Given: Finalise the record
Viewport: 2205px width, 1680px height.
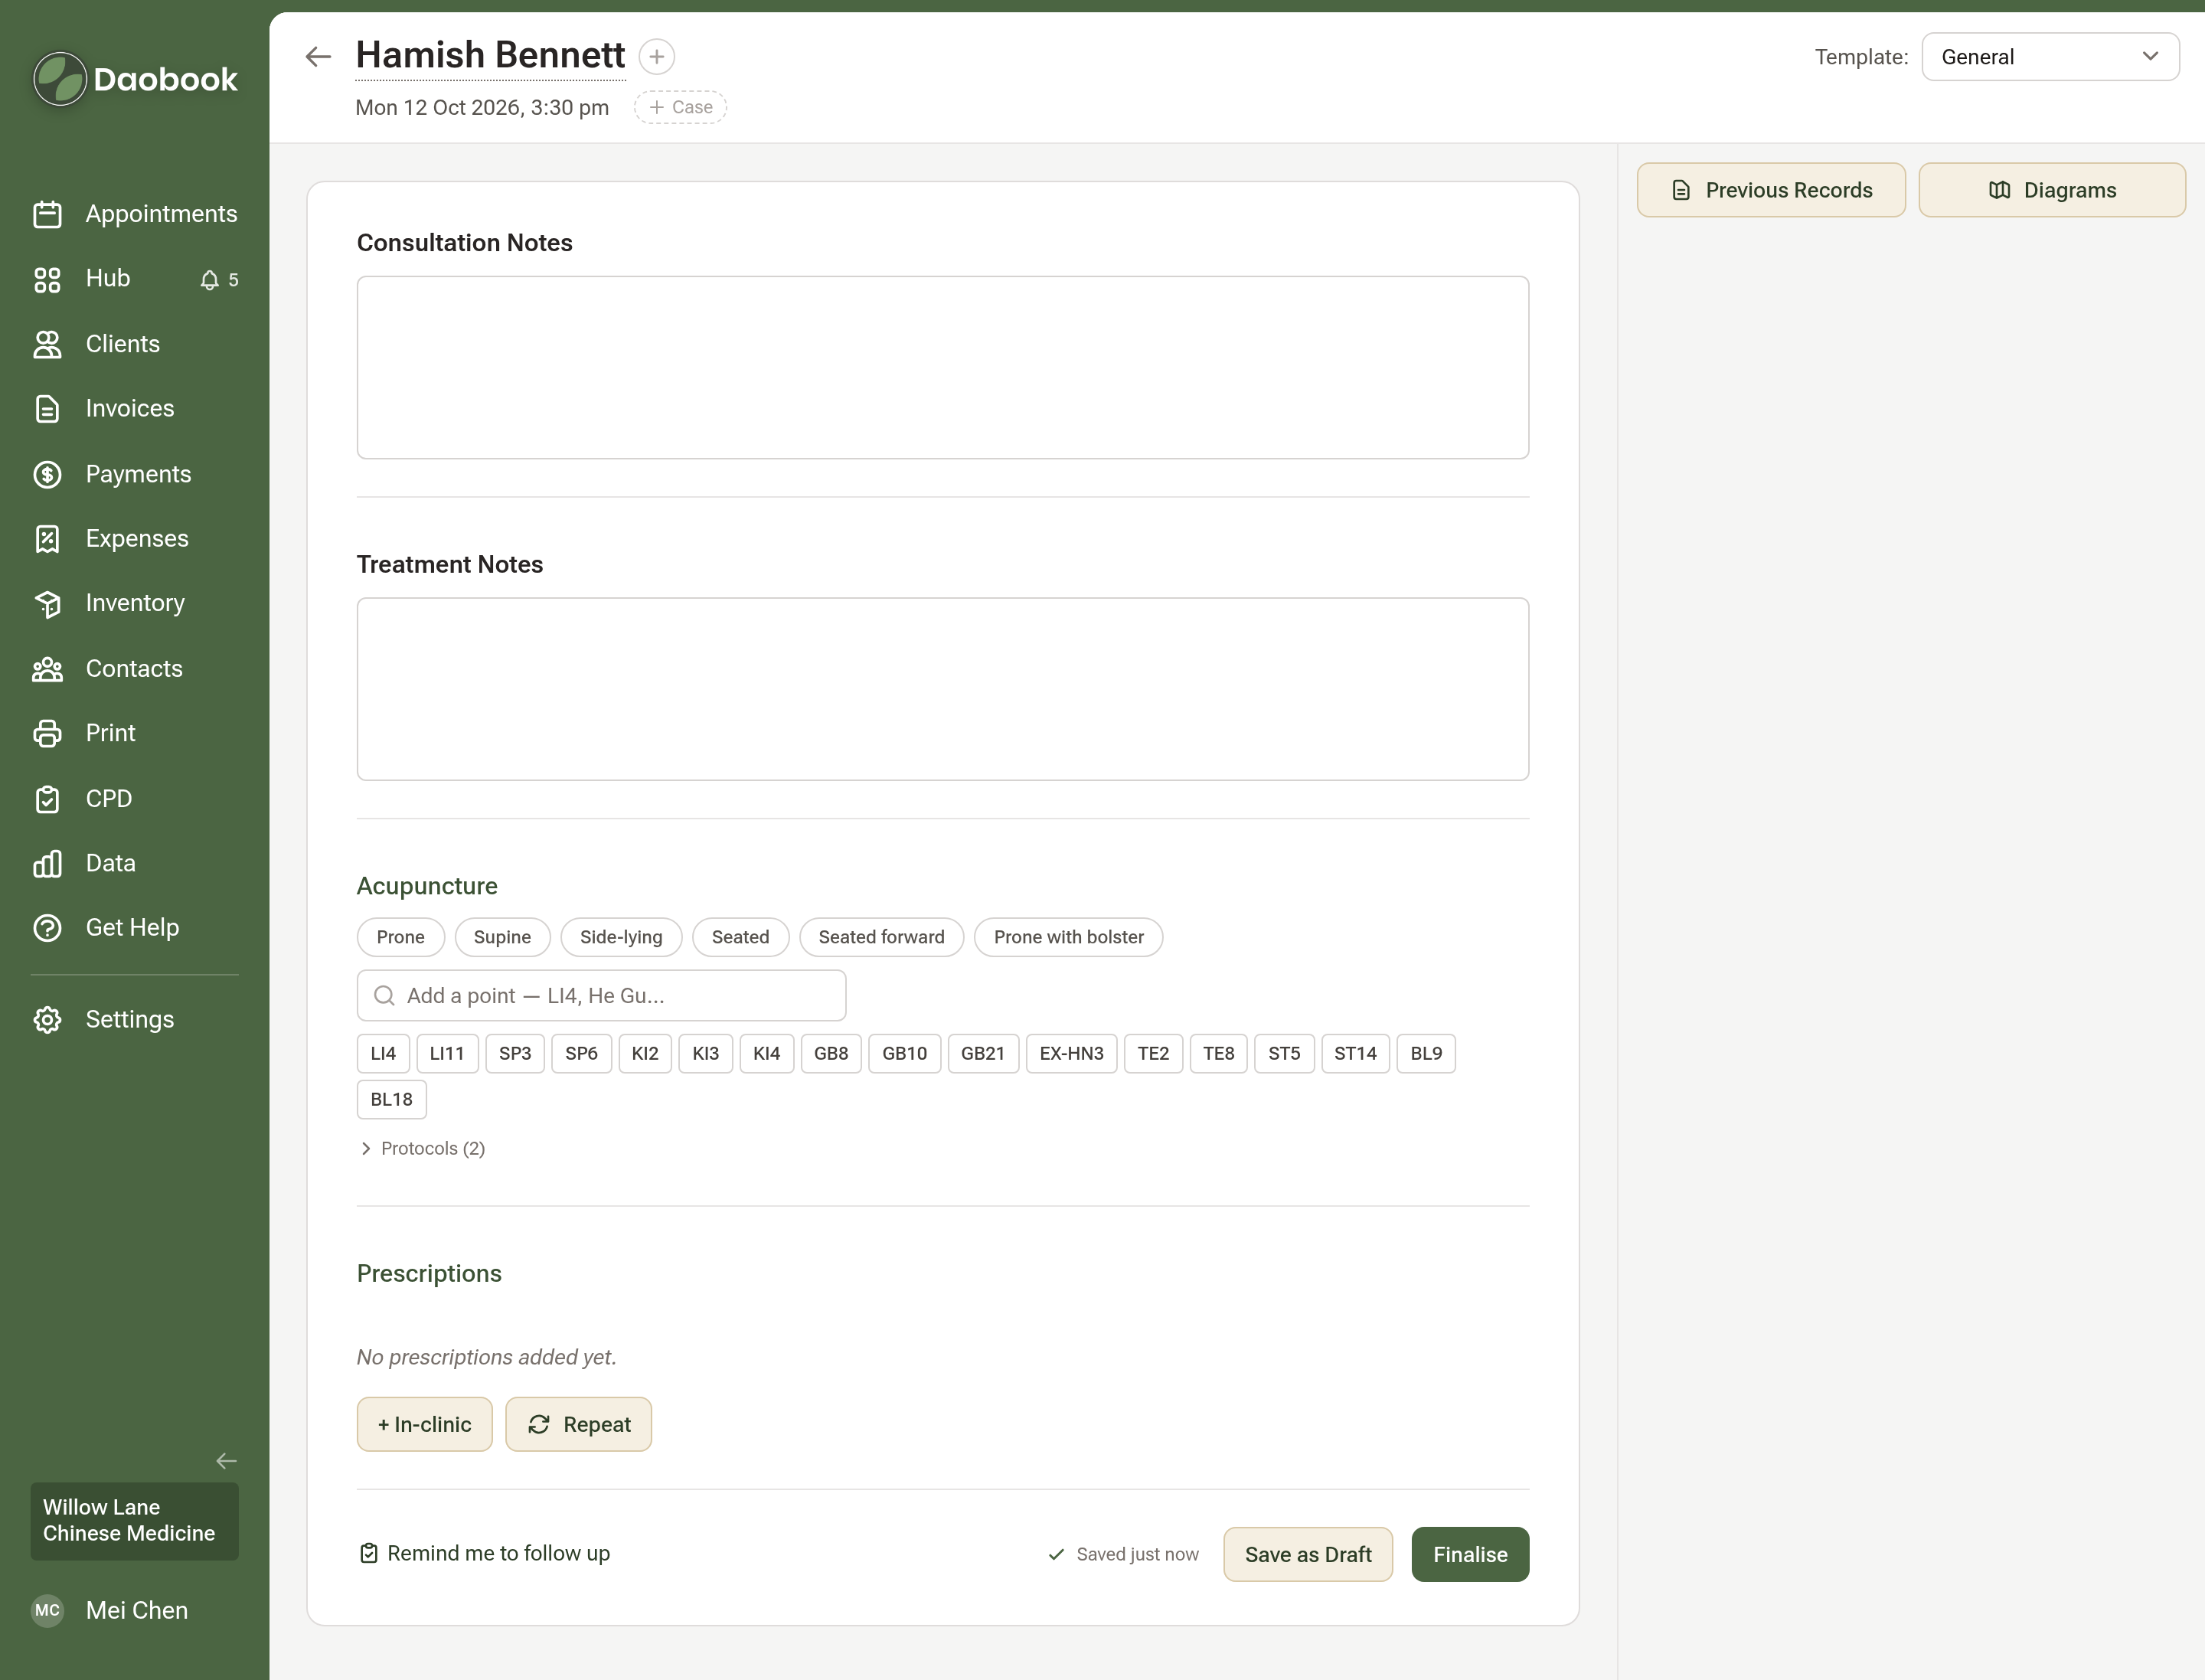Looking at the screenshot, I should click(1469, 1554).
